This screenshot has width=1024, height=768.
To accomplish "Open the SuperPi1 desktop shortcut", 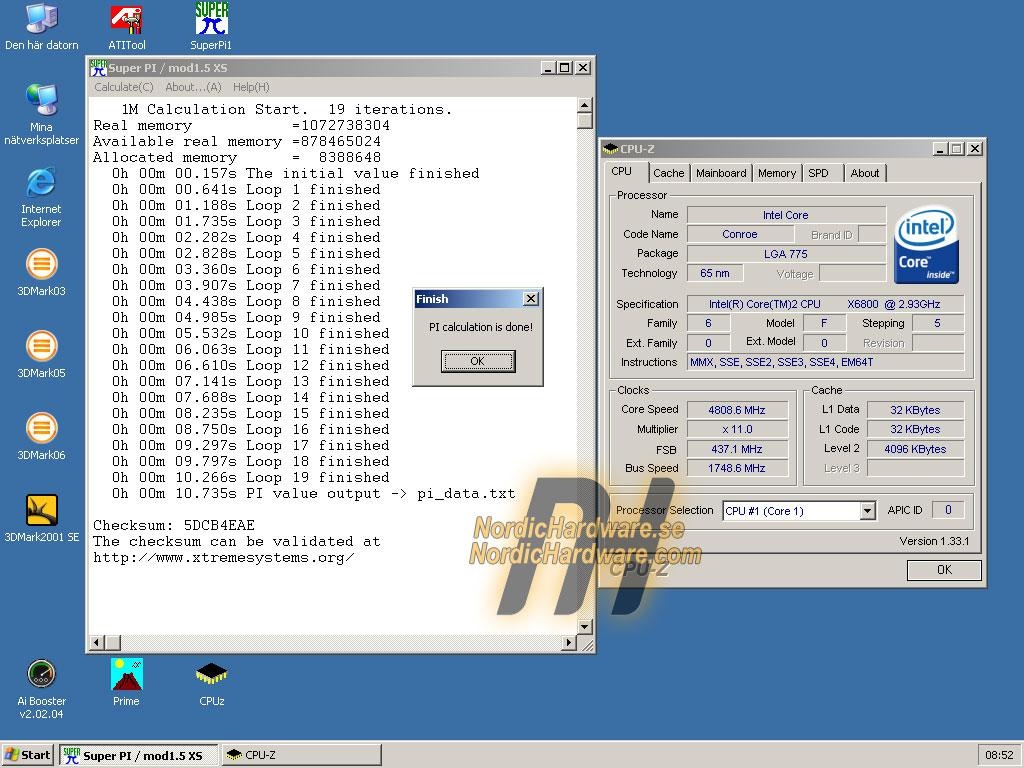I will [211, 20].
